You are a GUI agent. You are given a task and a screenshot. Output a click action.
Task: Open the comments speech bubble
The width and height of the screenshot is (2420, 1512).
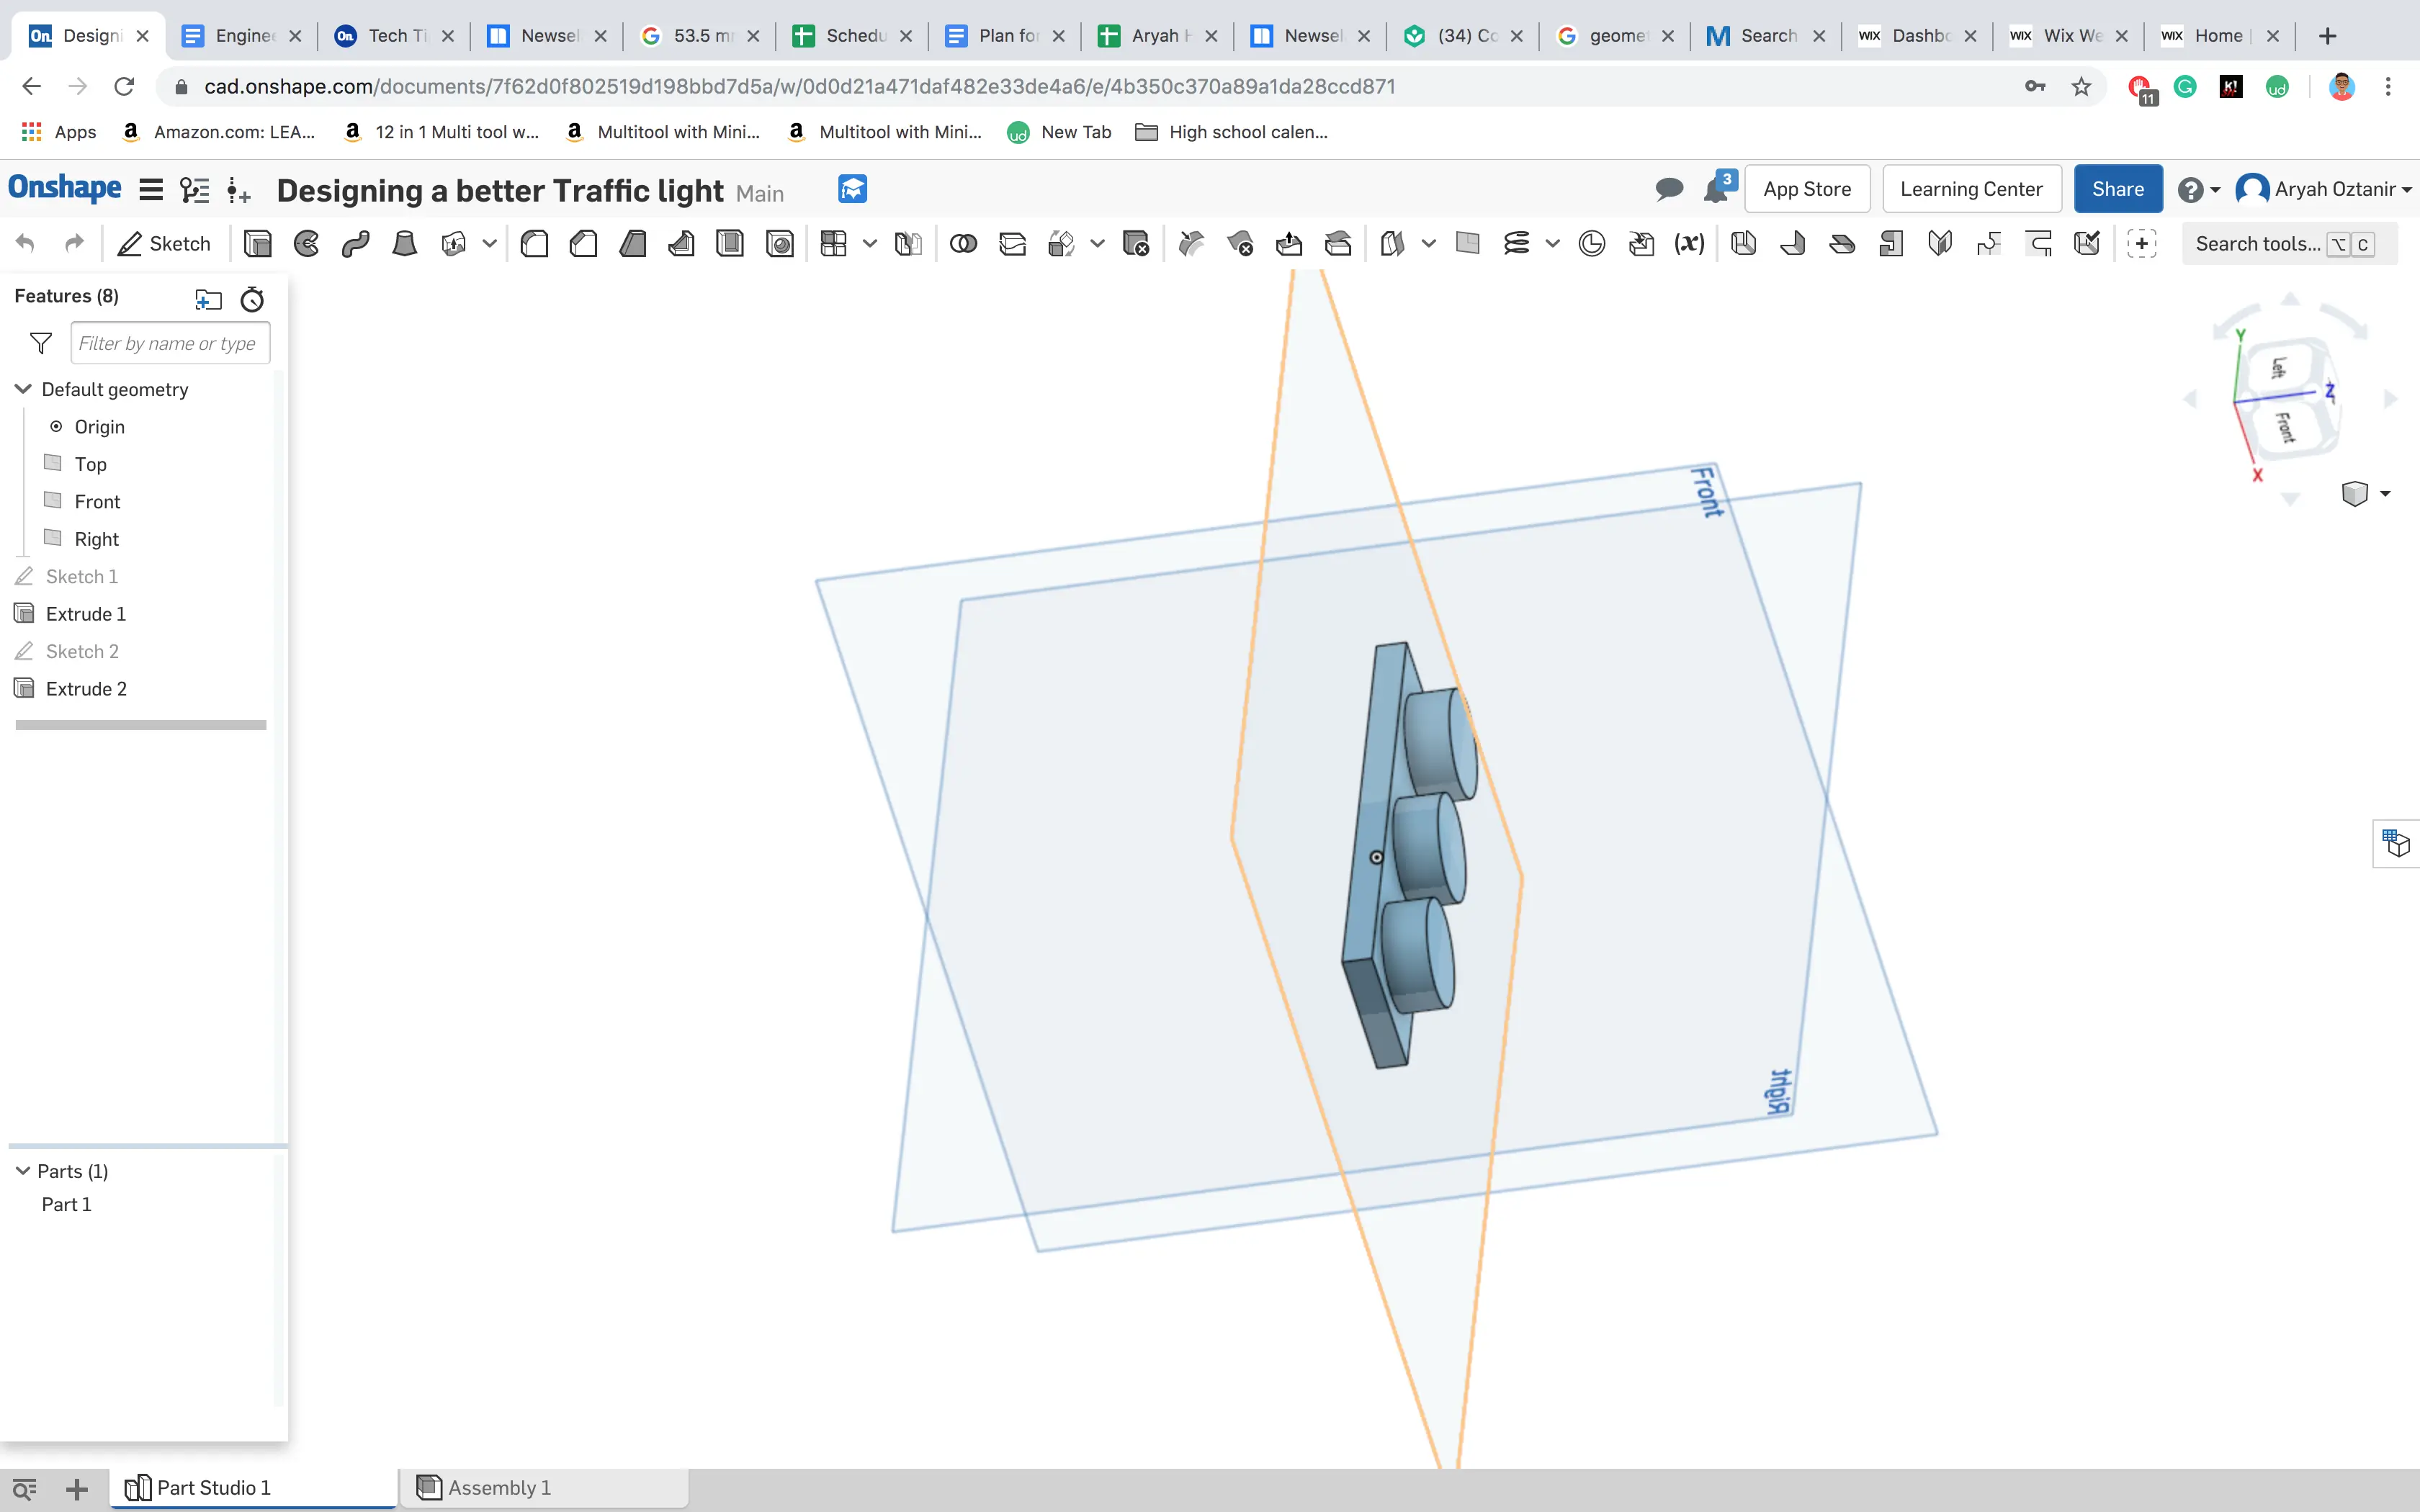click(x=1668, y=189)
